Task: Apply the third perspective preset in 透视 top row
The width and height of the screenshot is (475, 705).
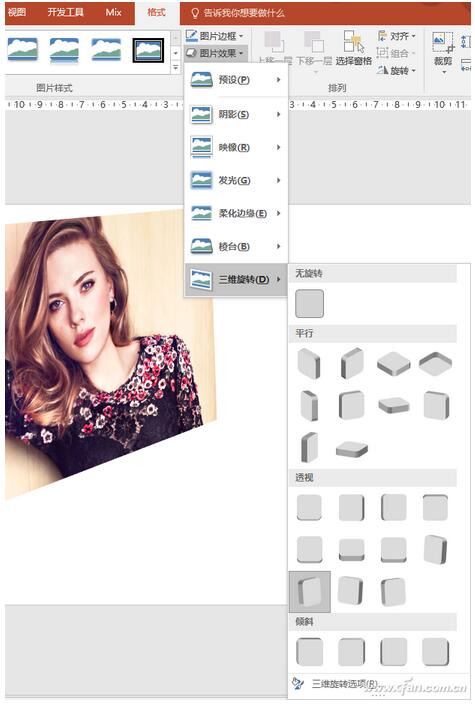Action: click(394, 508)
